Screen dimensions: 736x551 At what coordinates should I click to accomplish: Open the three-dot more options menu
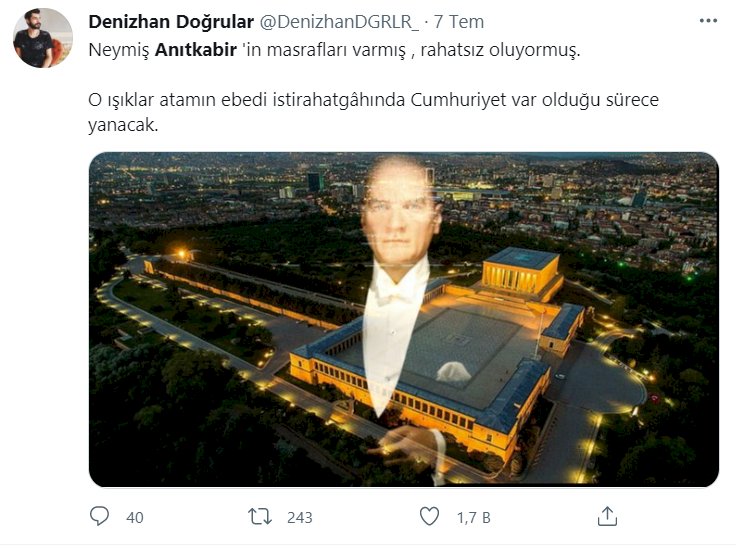click(x=708, y=21)
